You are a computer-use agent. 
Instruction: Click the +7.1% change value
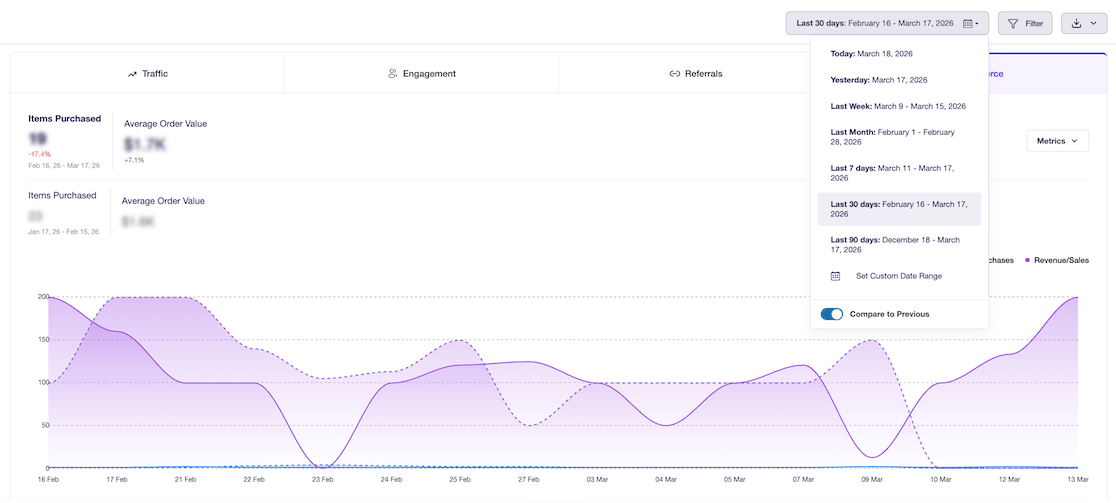(x=134, y=160)
